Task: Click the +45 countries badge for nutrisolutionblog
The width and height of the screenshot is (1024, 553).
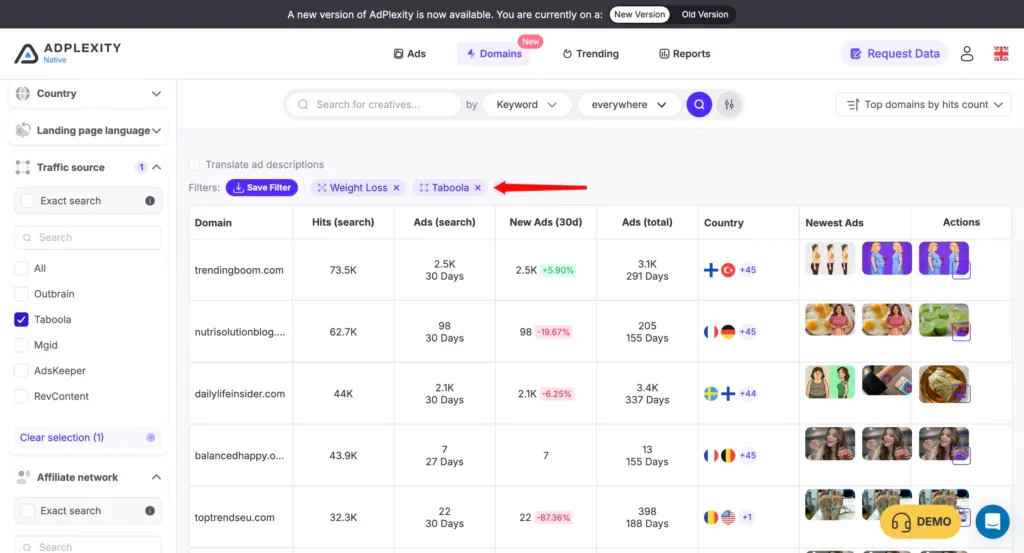Action: tap(748, 332)
